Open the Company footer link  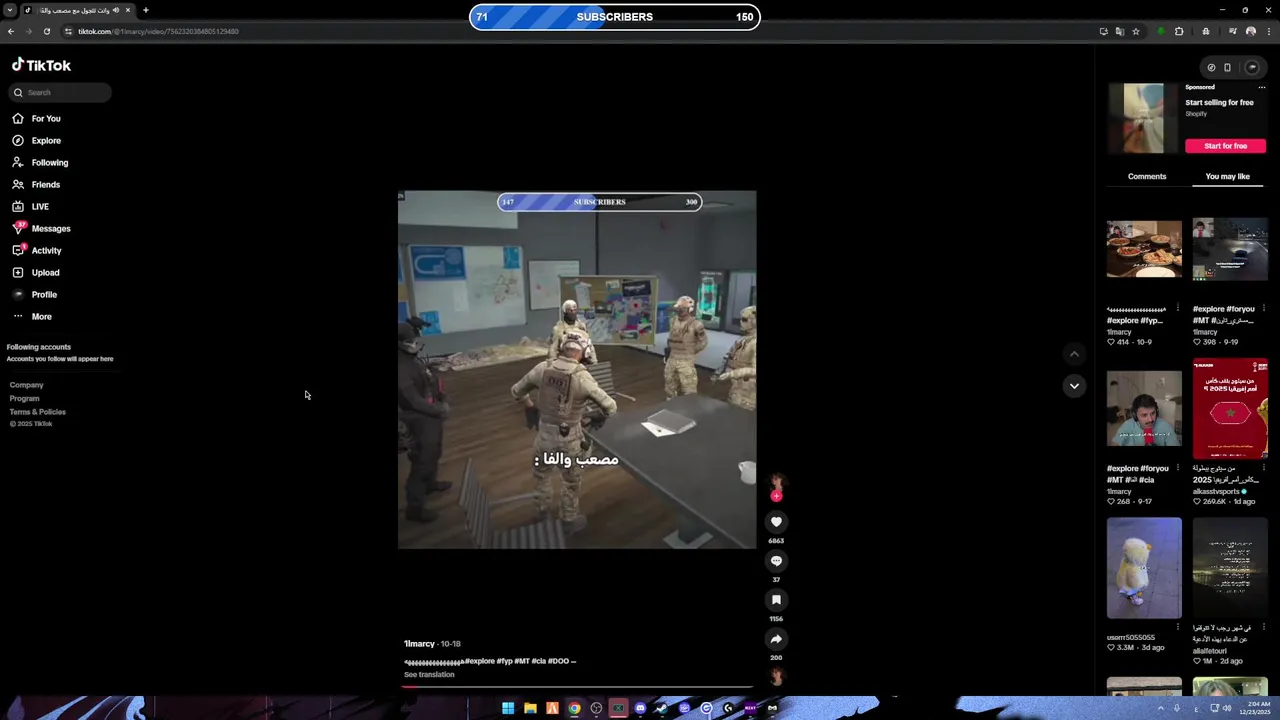(26, 385)
